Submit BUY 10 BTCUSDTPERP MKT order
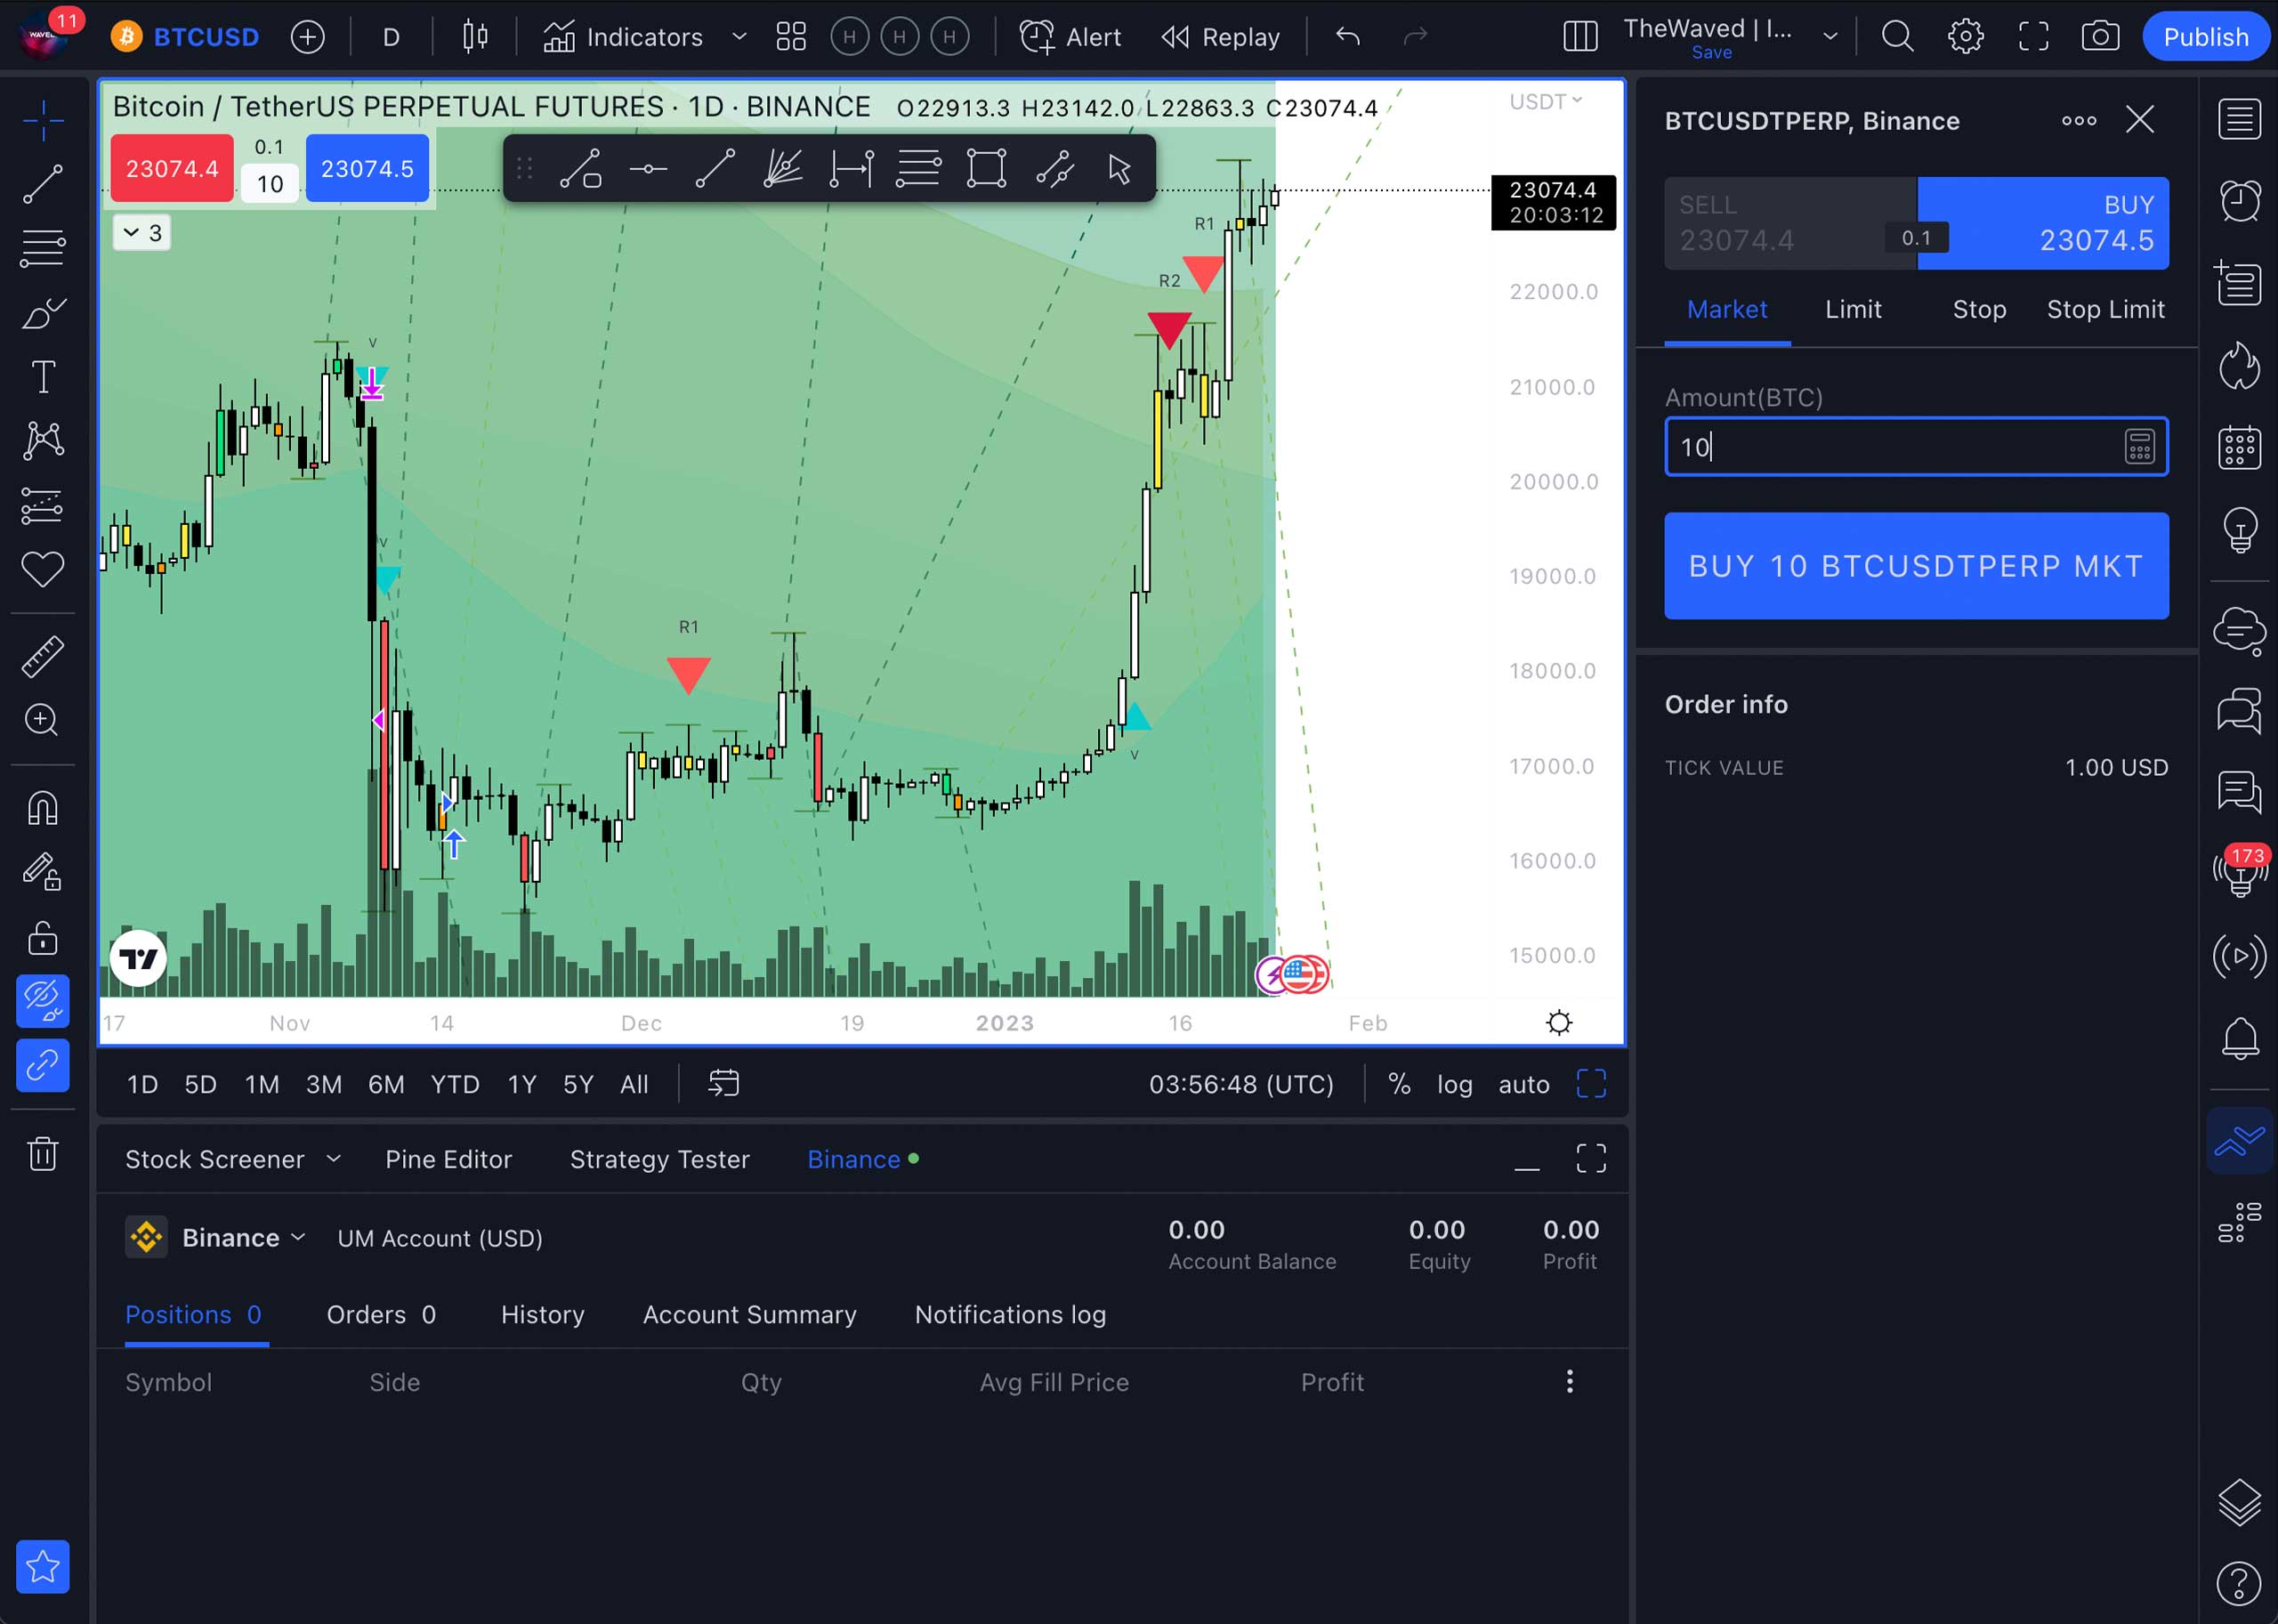 (x=1916, y=566)
